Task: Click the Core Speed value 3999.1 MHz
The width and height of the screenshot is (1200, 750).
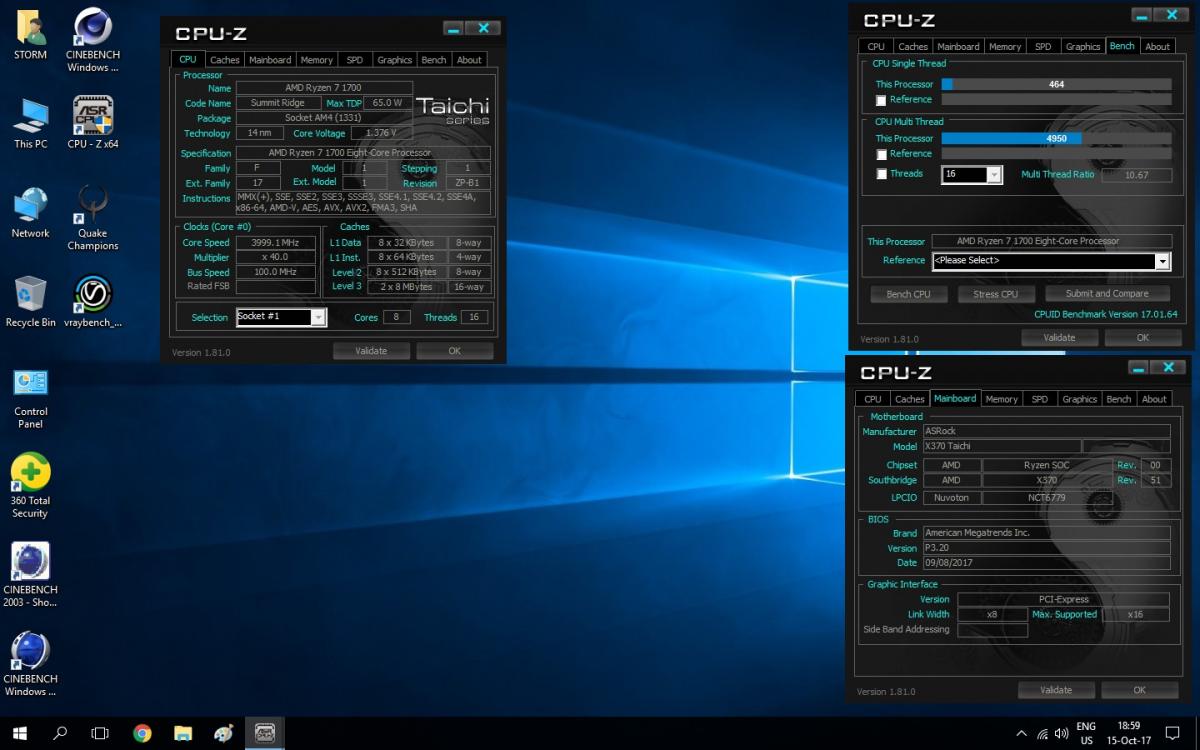Action: (276, 243)
